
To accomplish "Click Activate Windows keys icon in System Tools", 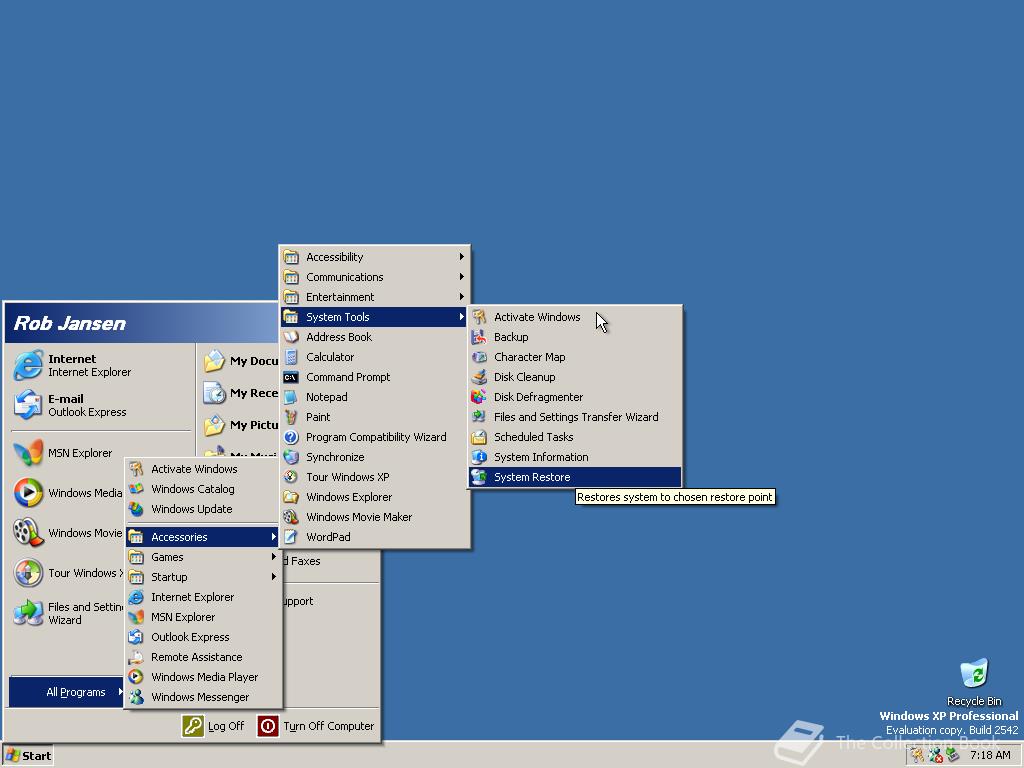I will click(x=479, y=317).
